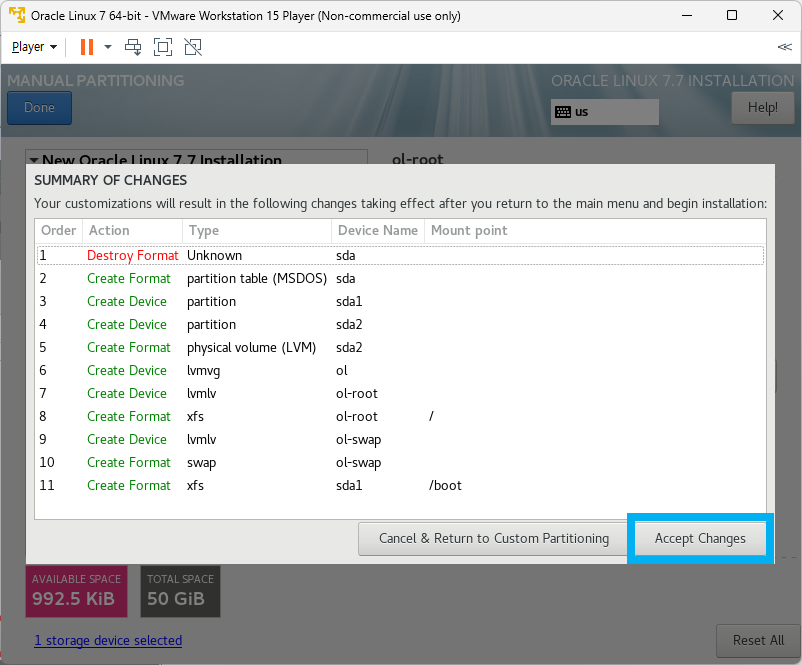The width and height of the screenshot is (802, 665).
Task: Sort by the Action column header
Action: [x=132, y=231]
